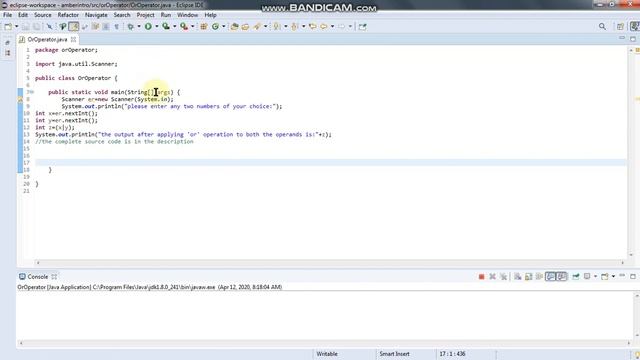Toggle the console Word Wrap button
Image resolution: width=640 pixels, height=360 pixels.
pyautogui.click(x=539, y=277)
